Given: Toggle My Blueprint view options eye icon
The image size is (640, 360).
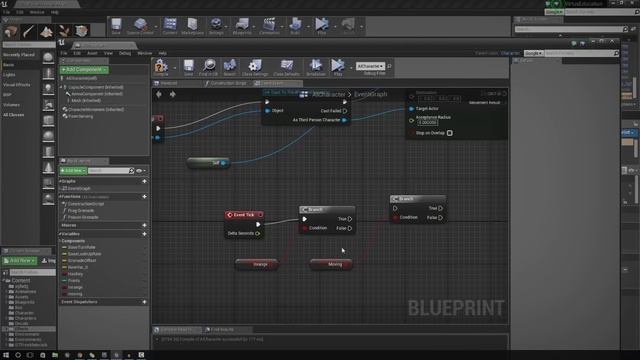Looking at the screenshot, I should coord(139,171).
